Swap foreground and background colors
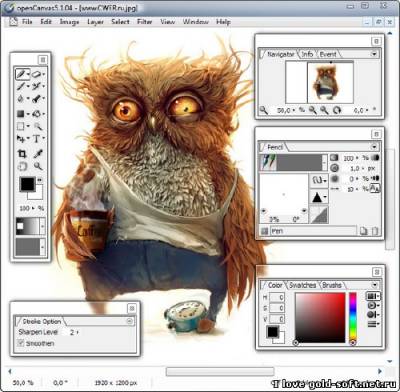 coord(39,180)
